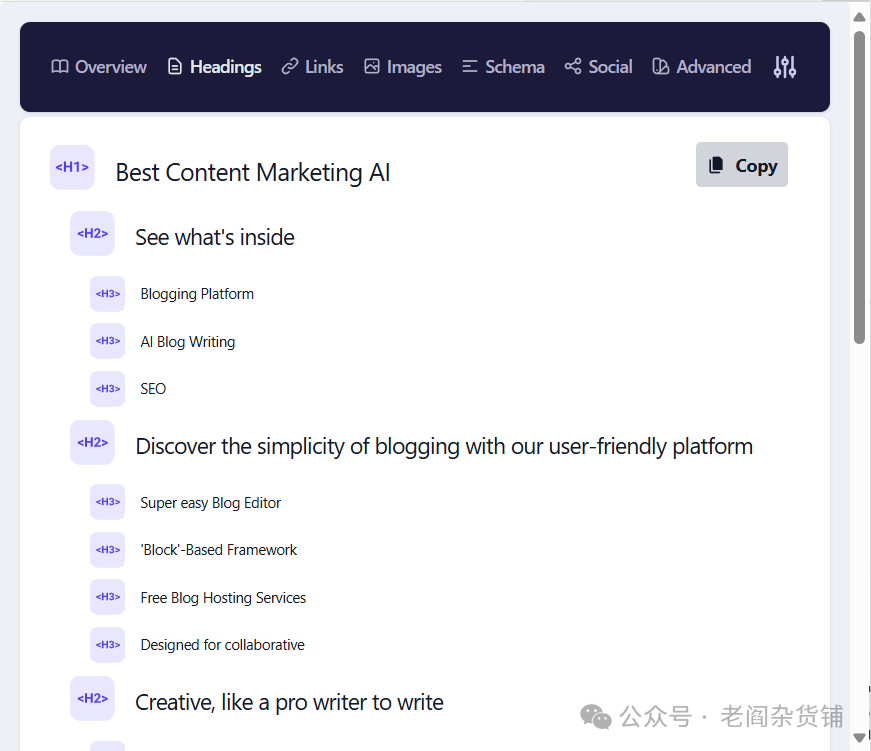
Task: Click H3 badge next to Blogging Platform
Action: click(x=107, y=294)
